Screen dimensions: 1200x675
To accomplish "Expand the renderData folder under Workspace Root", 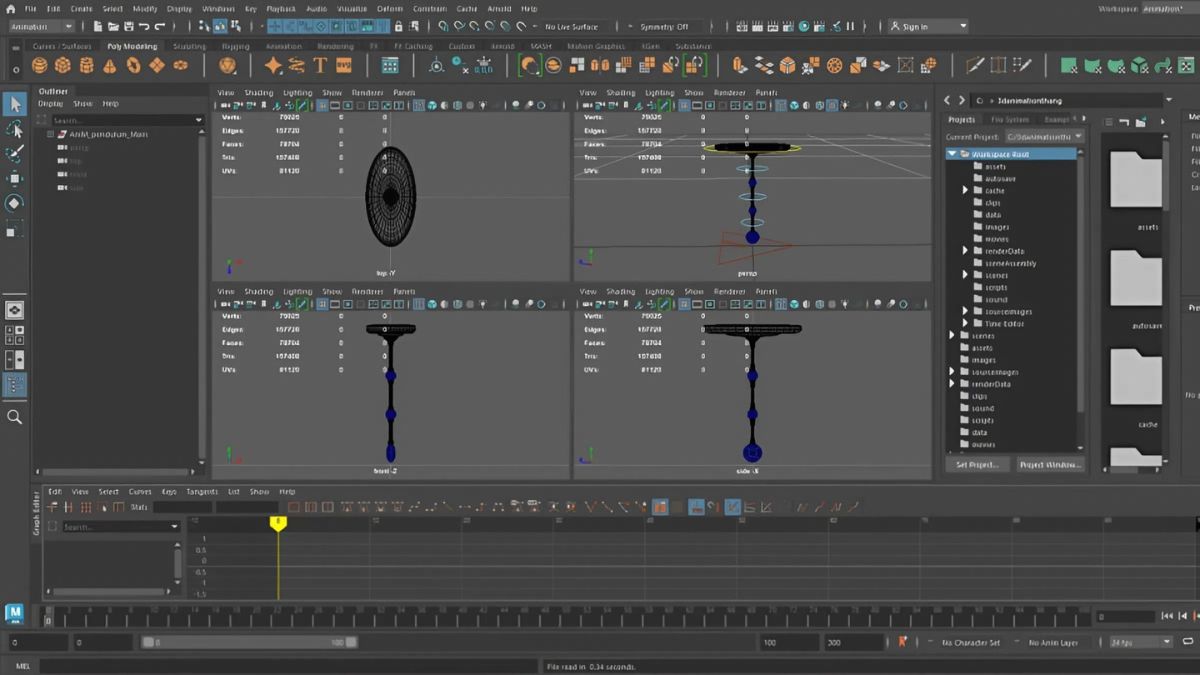I will tap(966, 251).
